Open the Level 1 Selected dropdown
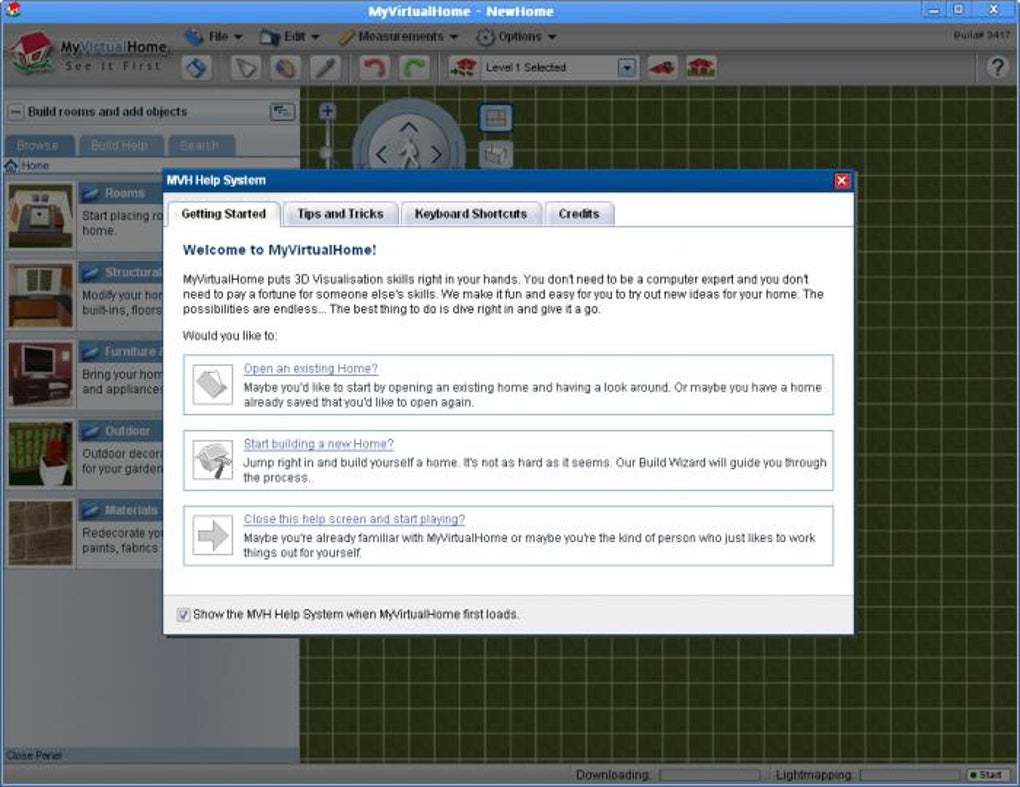Screen dimensions: 1020x787 pos(627,68)
